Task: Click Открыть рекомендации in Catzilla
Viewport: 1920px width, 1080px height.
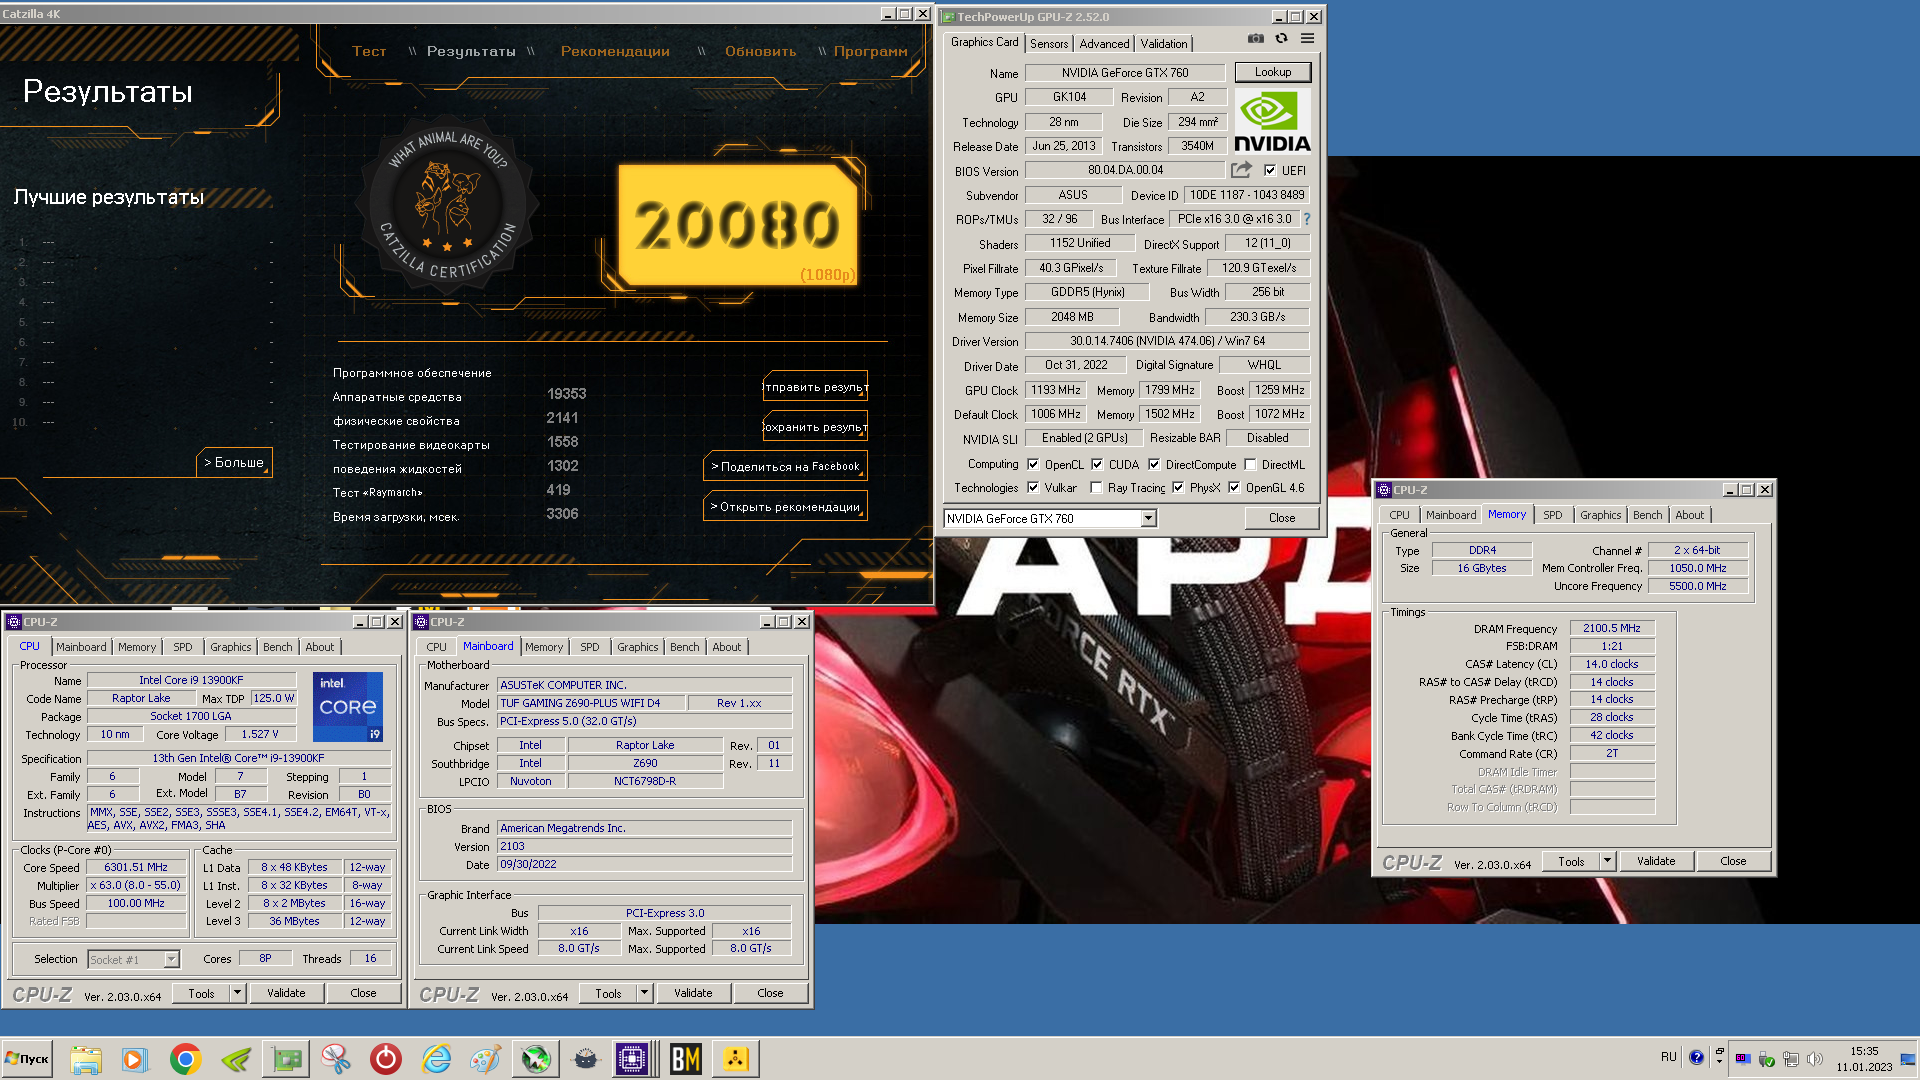Action: coord(786,507)
